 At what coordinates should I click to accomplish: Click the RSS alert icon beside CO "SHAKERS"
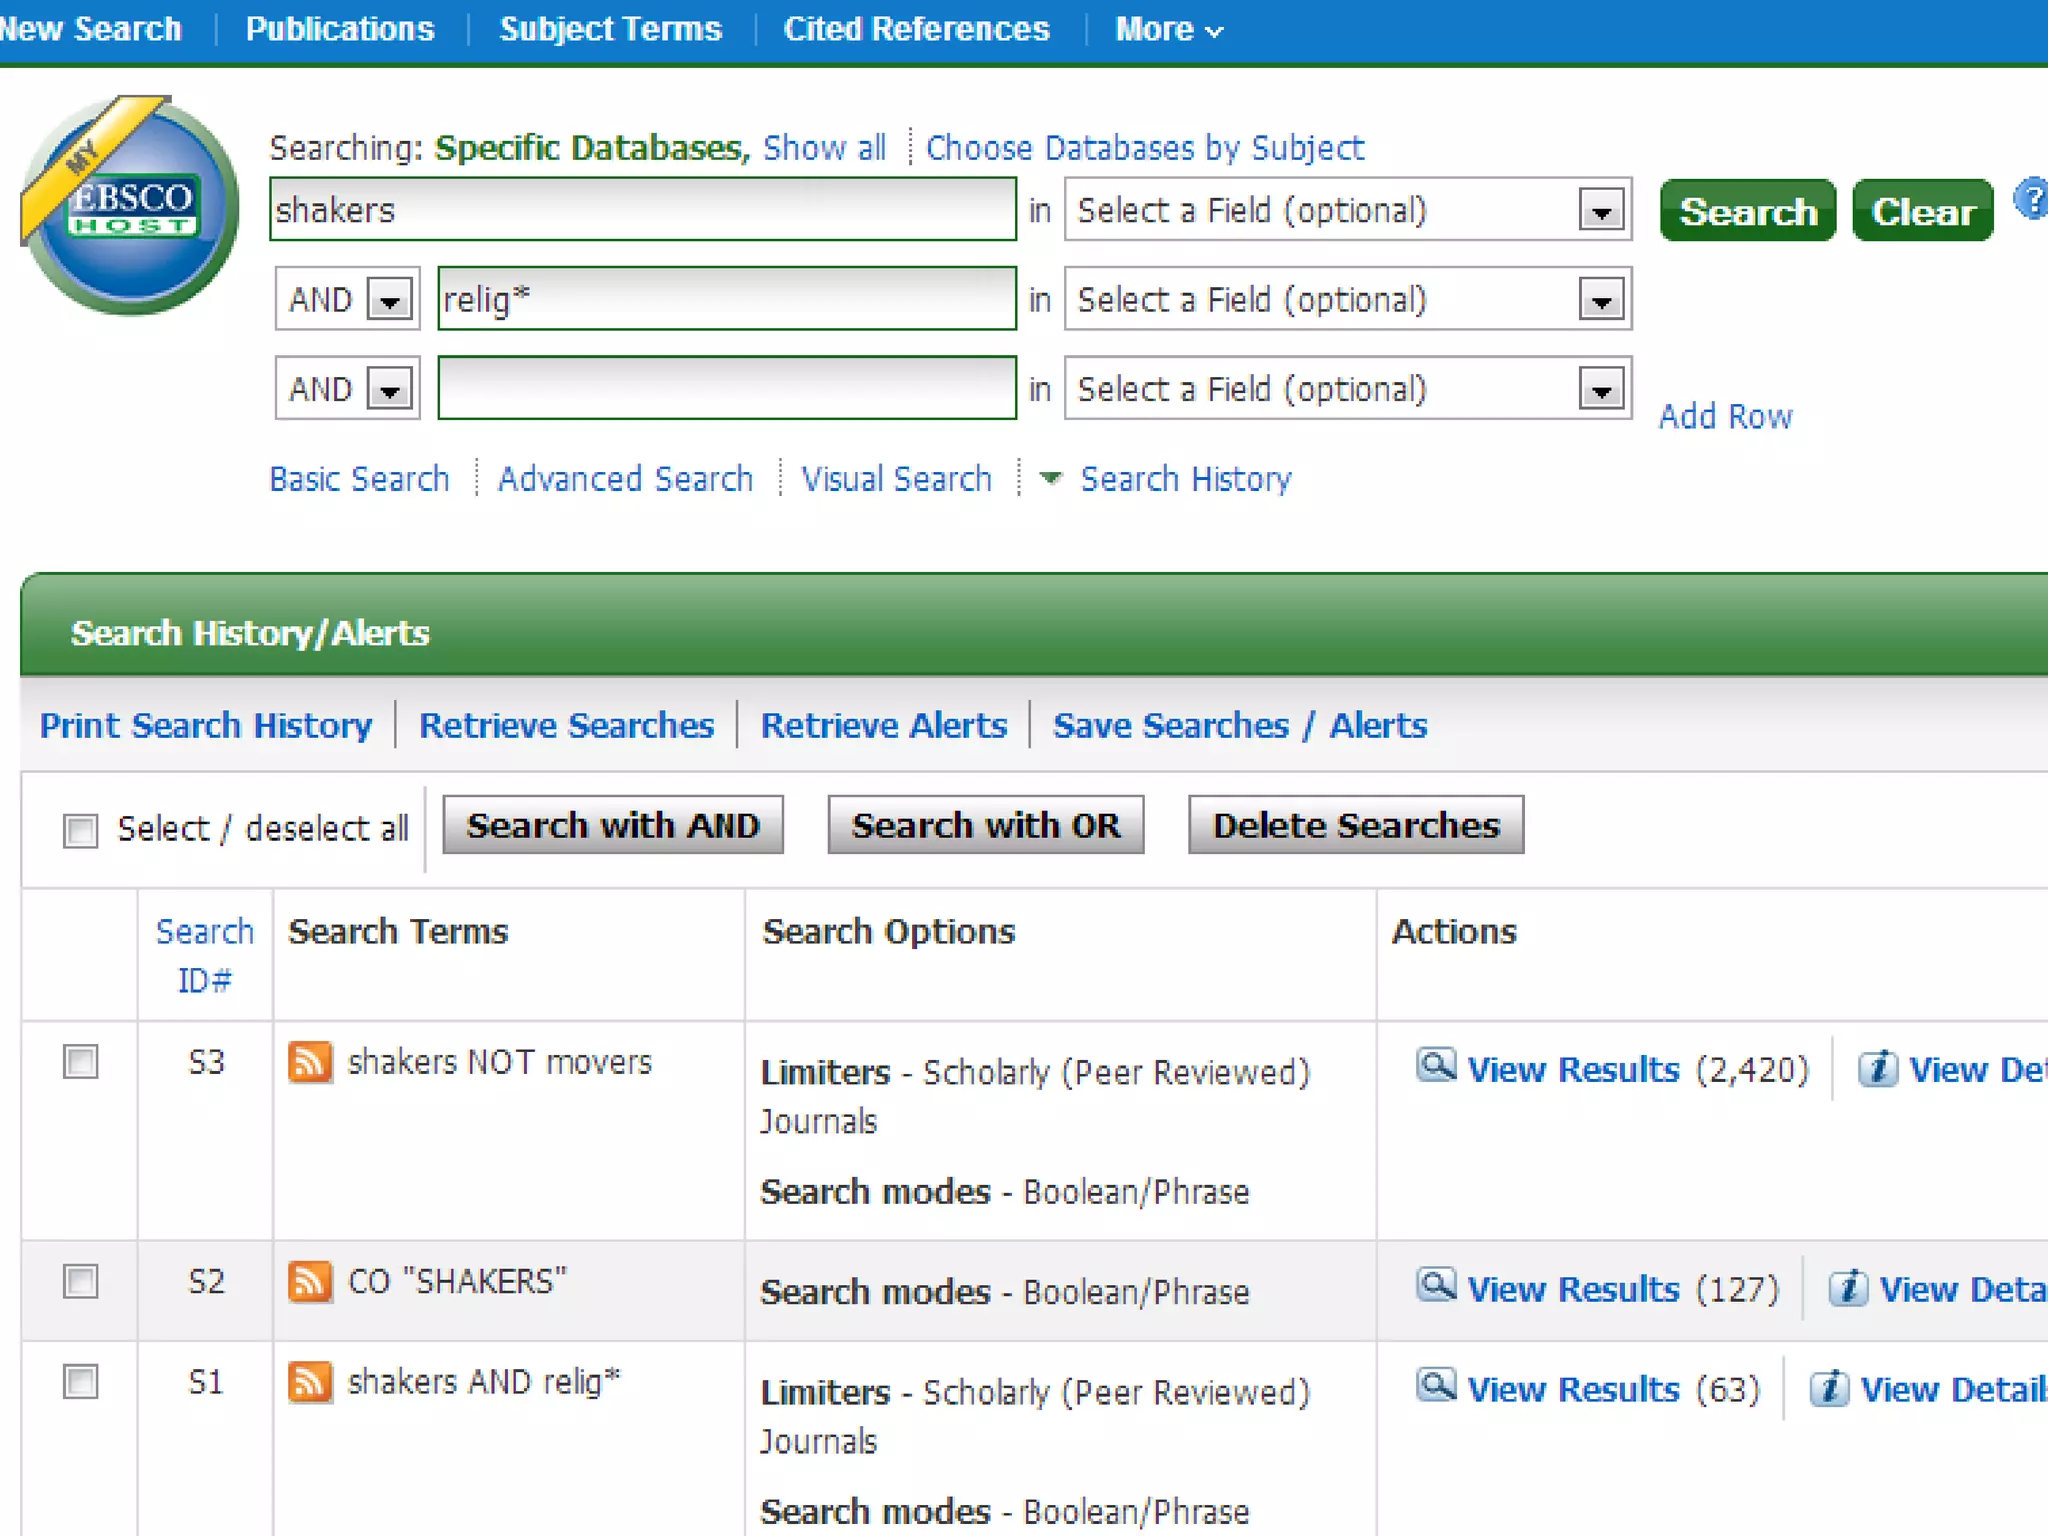pyautogui.click(x=310, y=1282)
